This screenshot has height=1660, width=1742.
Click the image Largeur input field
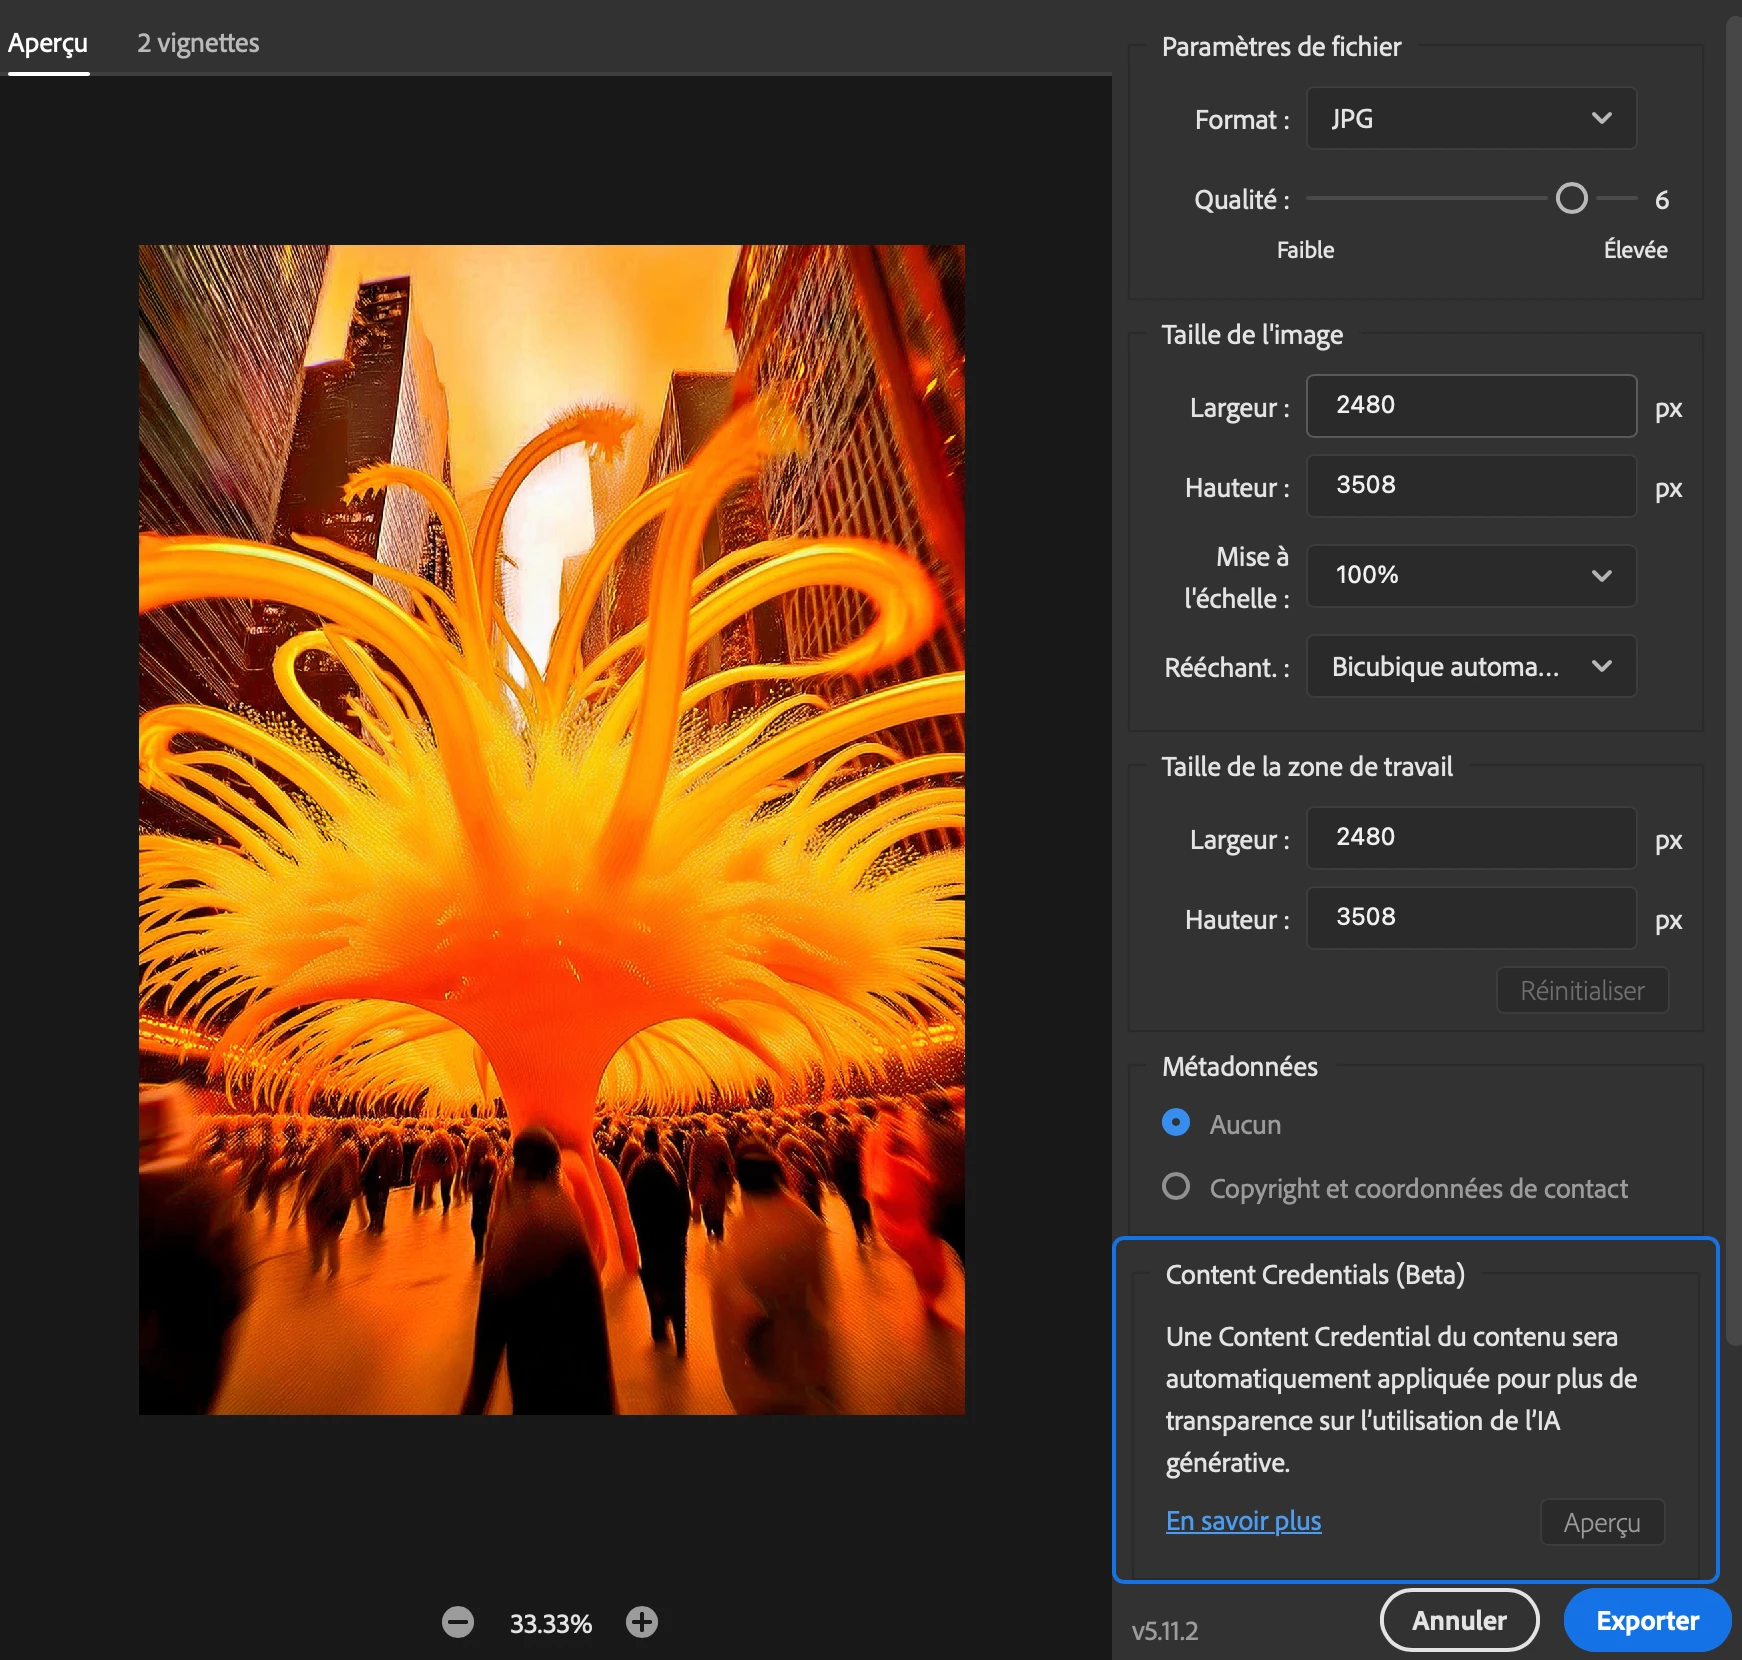pos(1471,406)
